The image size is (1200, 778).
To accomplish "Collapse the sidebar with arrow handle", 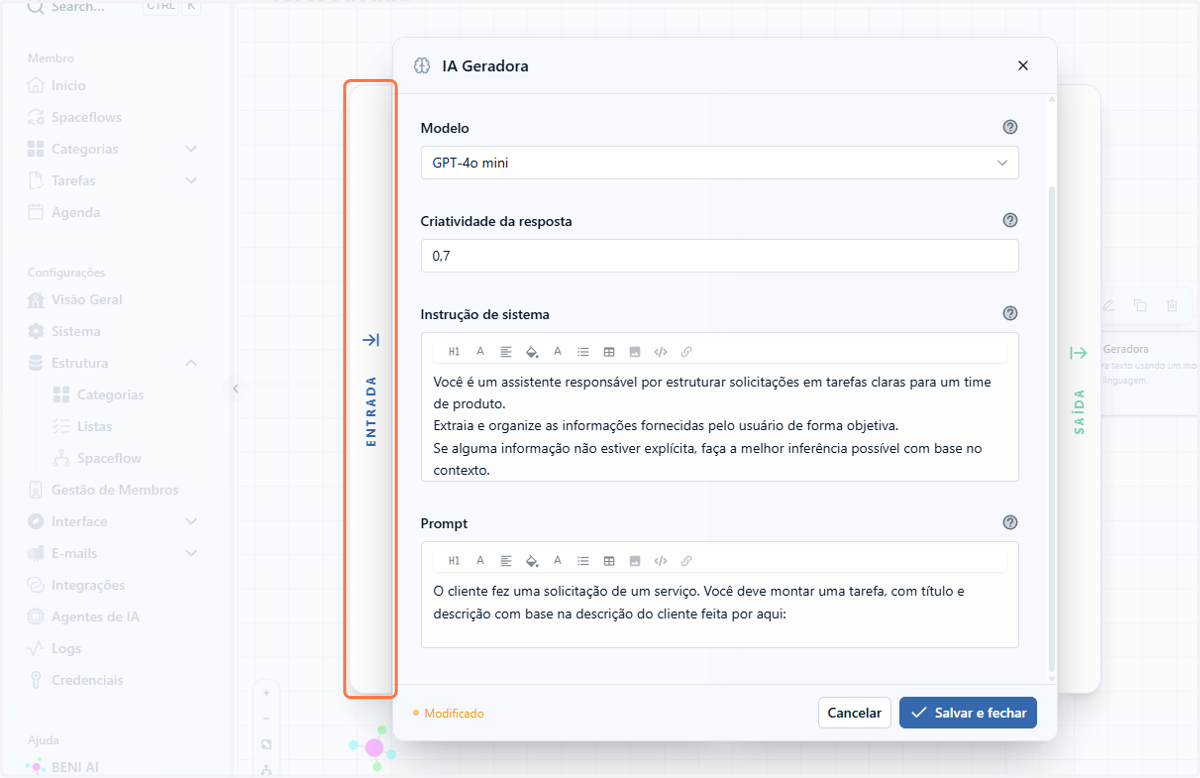I will point(235,388).
